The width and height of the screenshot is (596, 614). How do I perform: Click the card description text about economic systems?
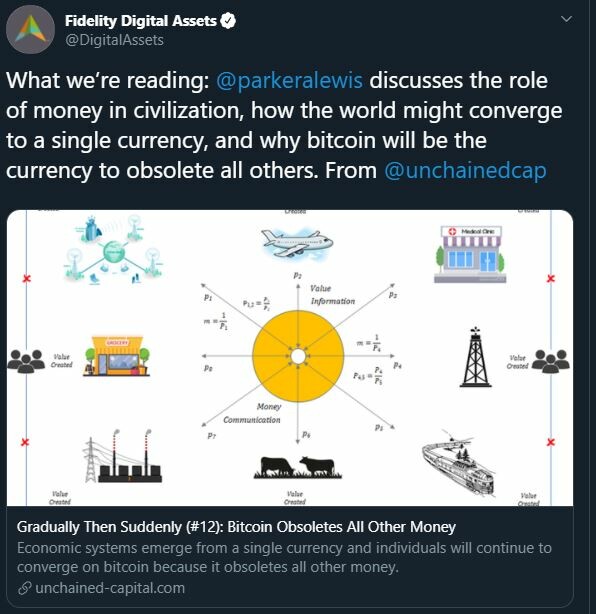284,558
